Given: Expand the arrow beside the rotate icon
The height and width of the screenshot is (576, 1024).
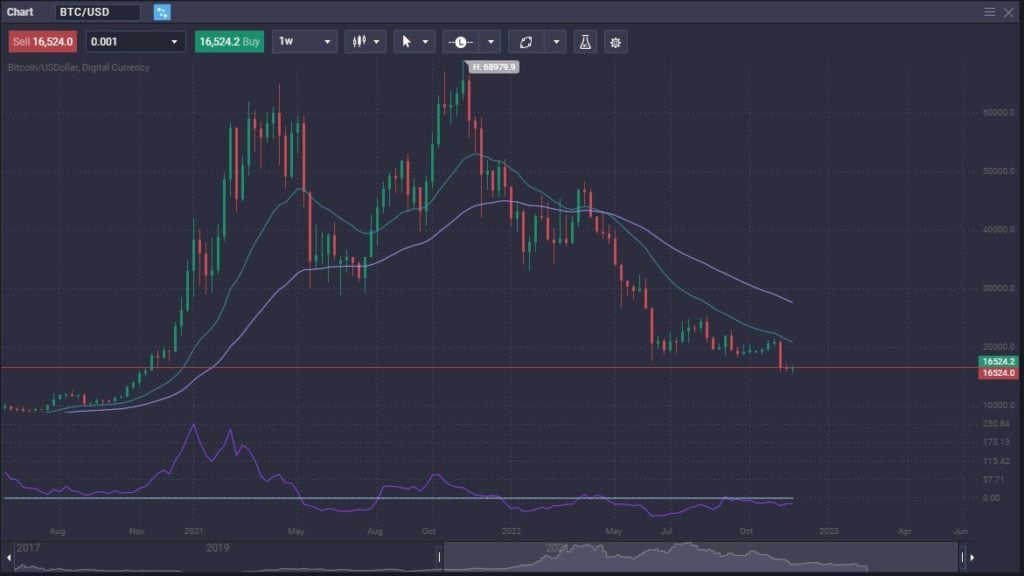Looking at the screenshot, I should 556,42.
